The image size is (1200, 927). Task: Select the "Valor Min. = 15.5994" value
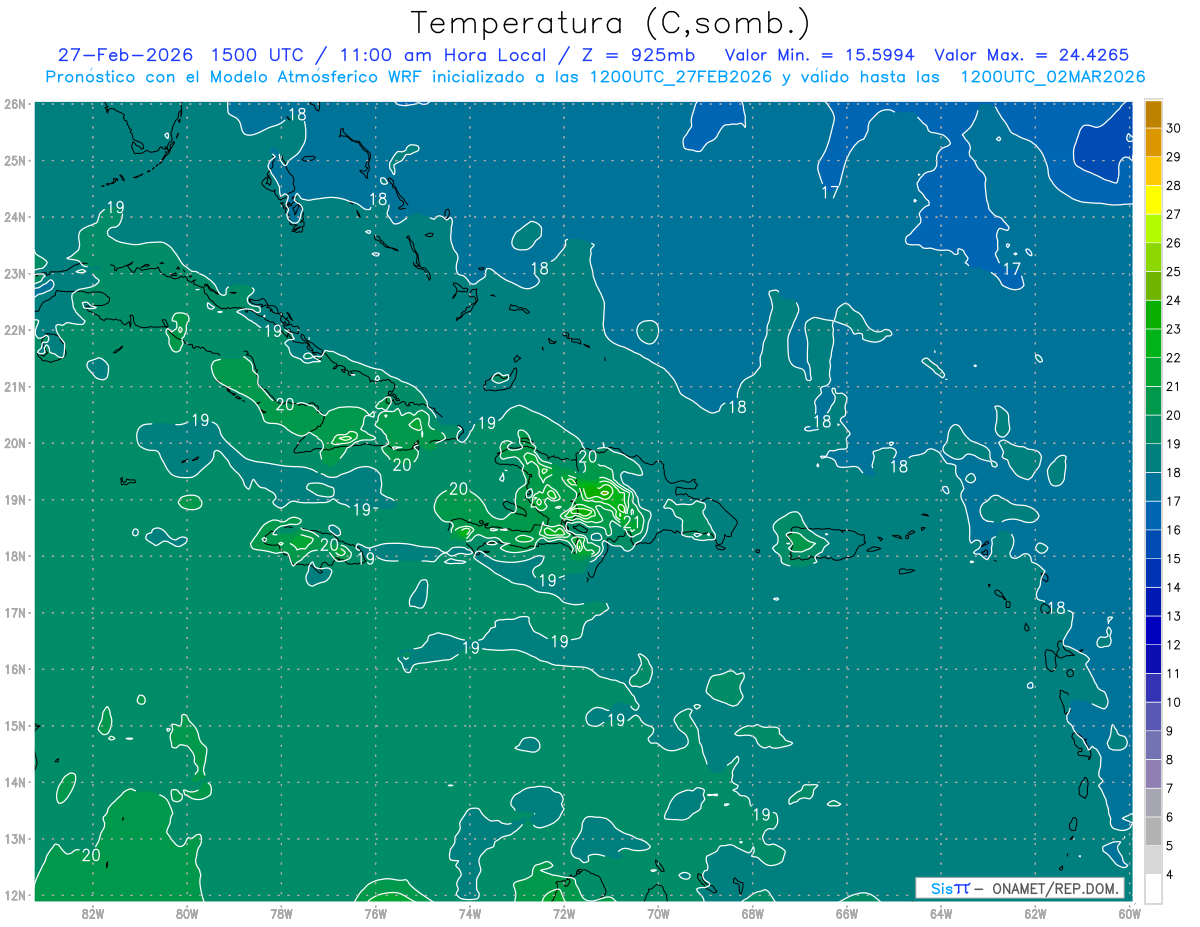pyautogui.click(x=818, y=55)
